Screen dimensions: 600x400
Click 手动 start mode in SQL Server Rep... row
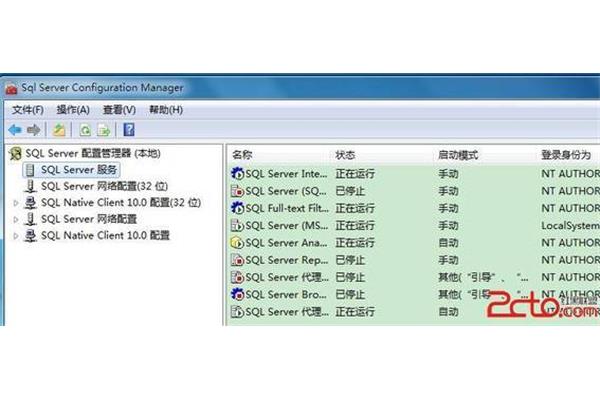[448, 260]
